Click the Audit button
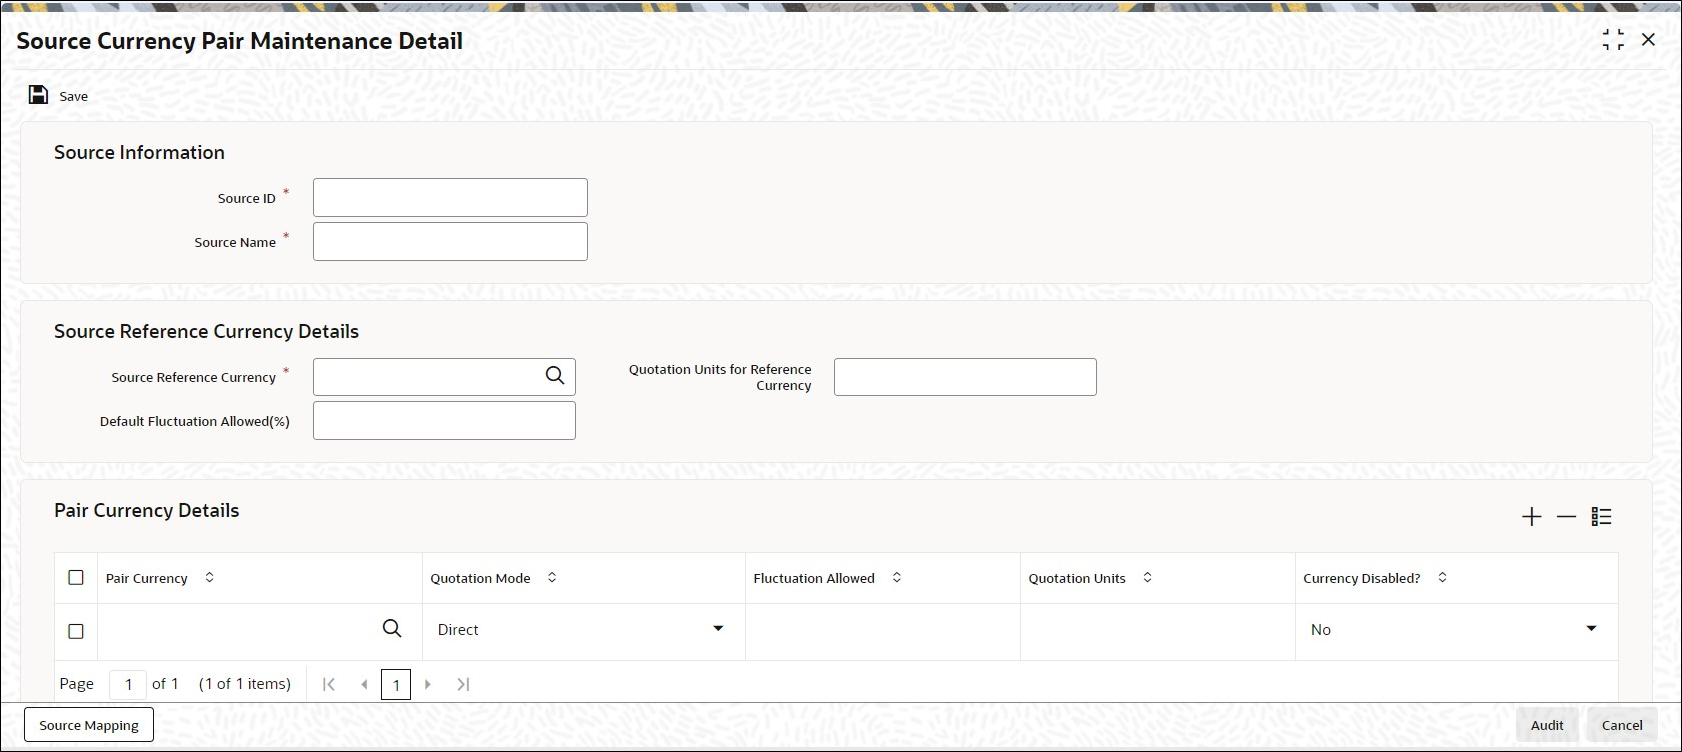 (1547, 725)
